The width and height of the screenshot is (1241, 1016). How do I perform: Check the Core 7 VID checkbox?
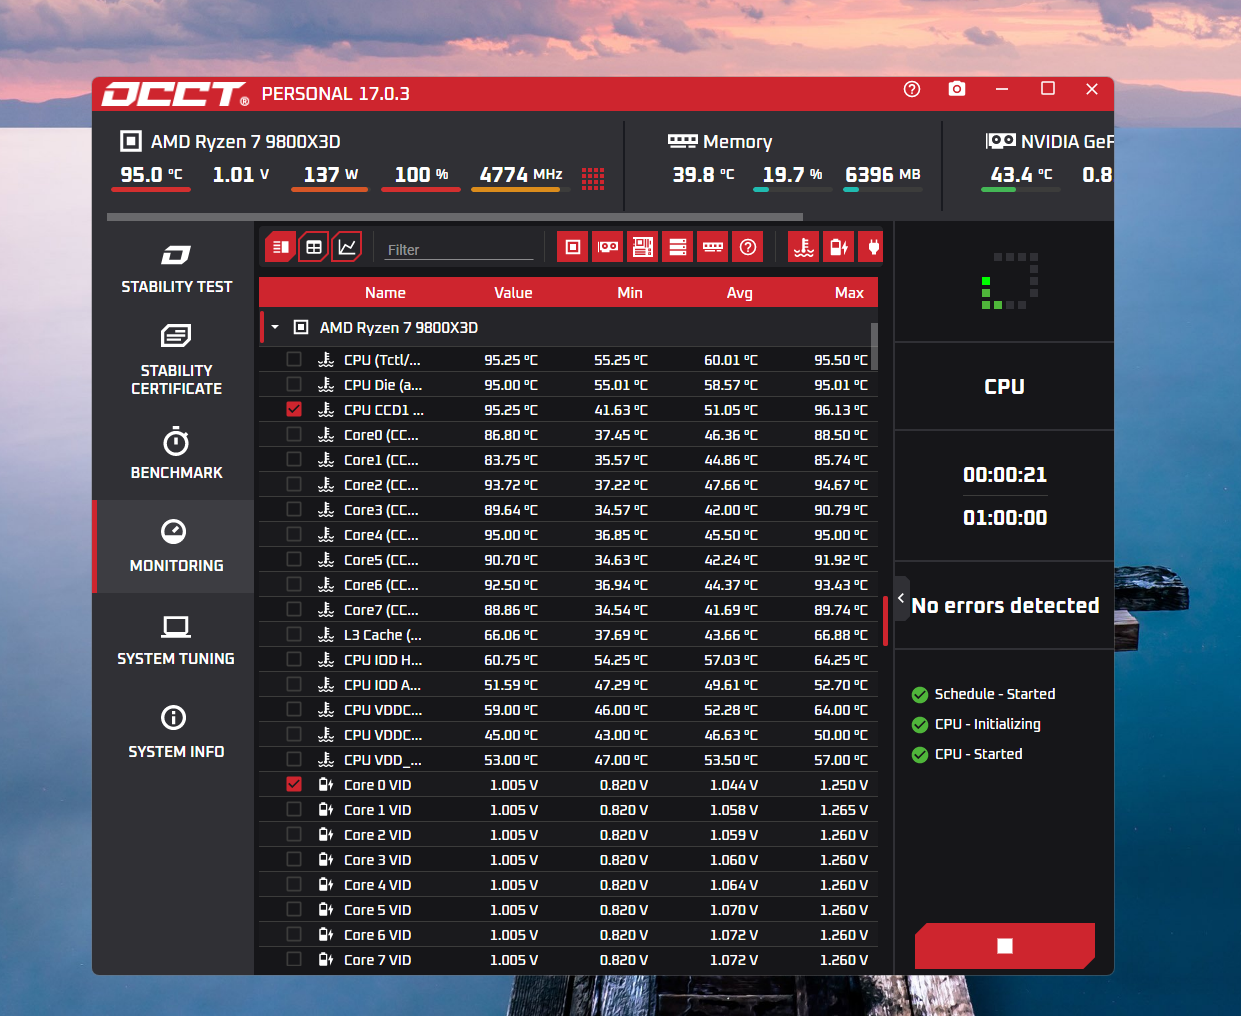tap(294, 959)
